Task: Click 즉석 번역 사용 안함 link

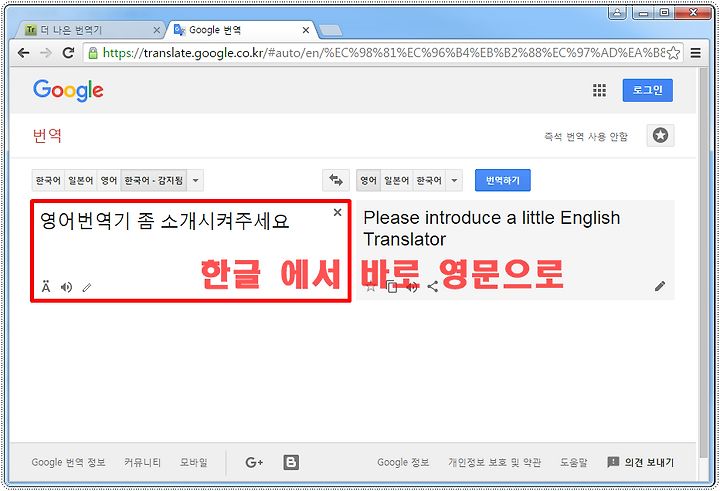Action: point(586,136)
